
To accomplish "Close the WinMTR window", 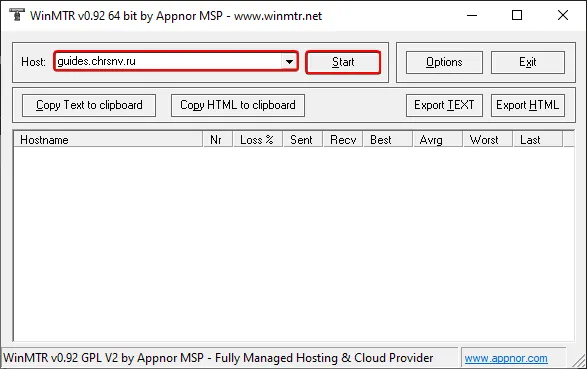I will pos(563,15).
